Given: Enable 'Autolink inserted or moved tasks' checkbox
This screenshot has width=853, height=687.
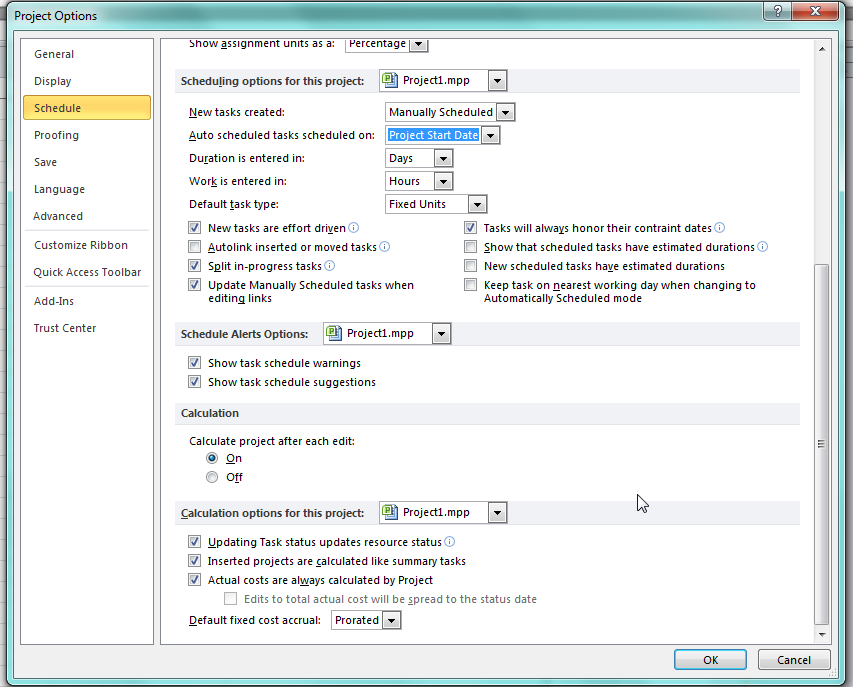Looking at the screenshot, I should click(x=195, y=247).
